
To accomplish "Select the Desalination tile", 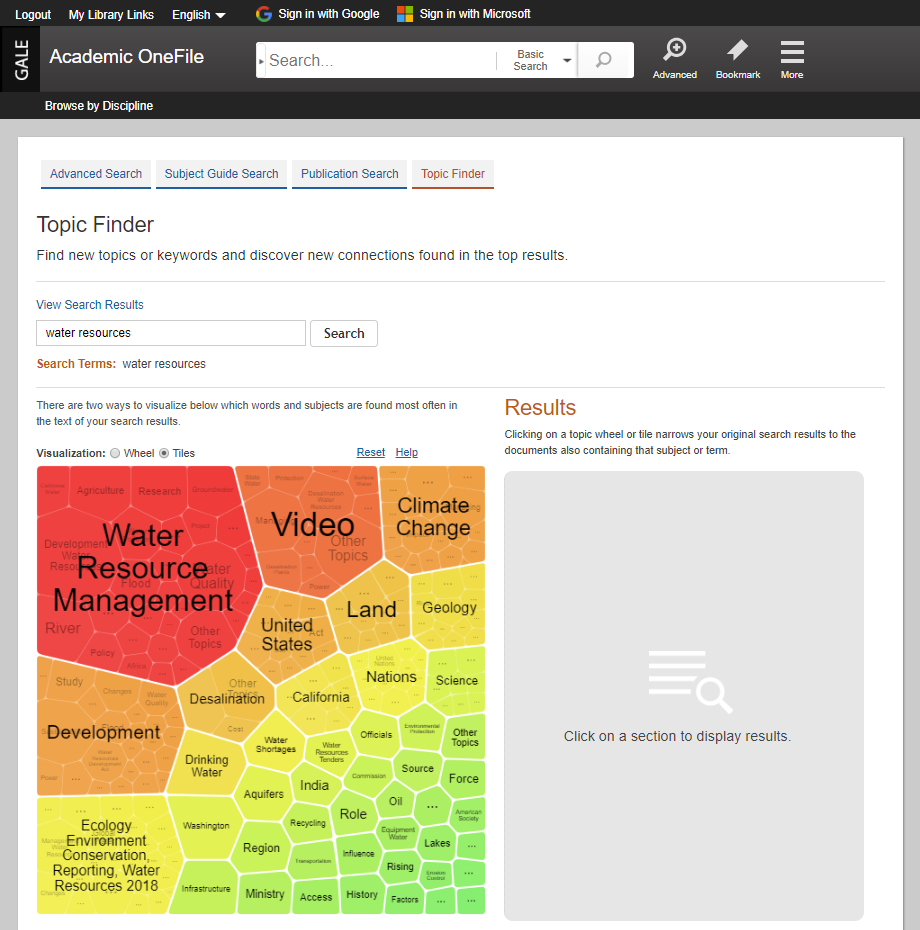I will click(227, 699).
